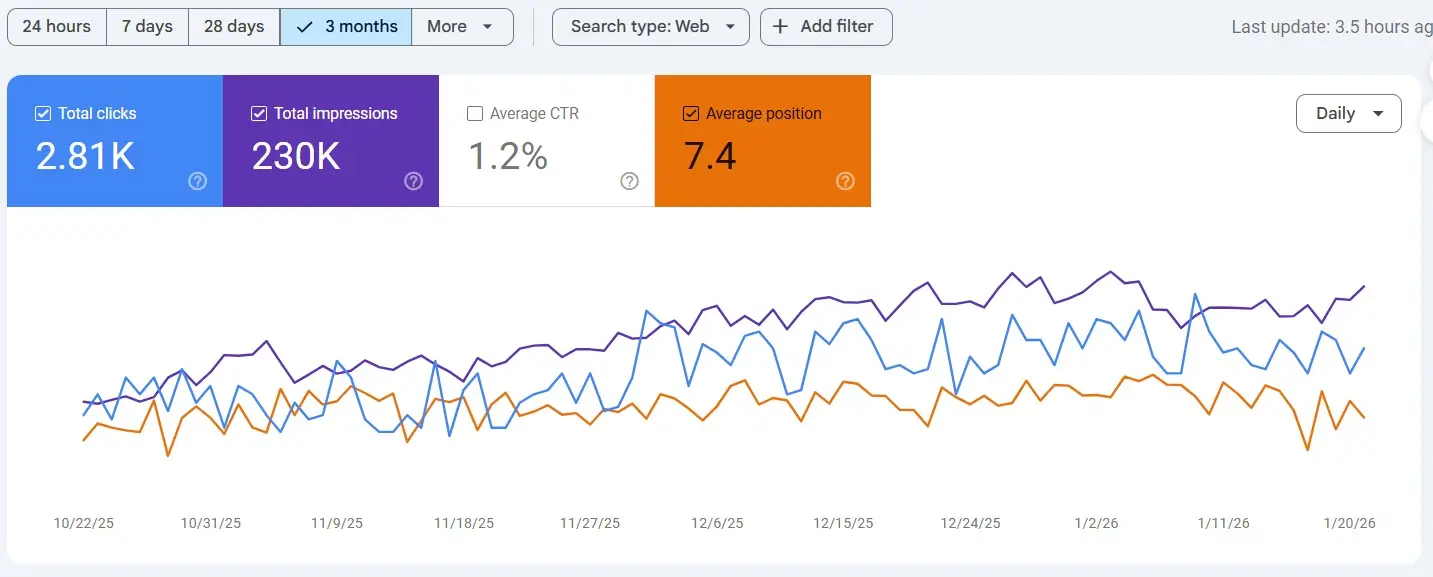Click the Add filter button
This screenshot has height=577, width=1433.
(x=826, y=27)
